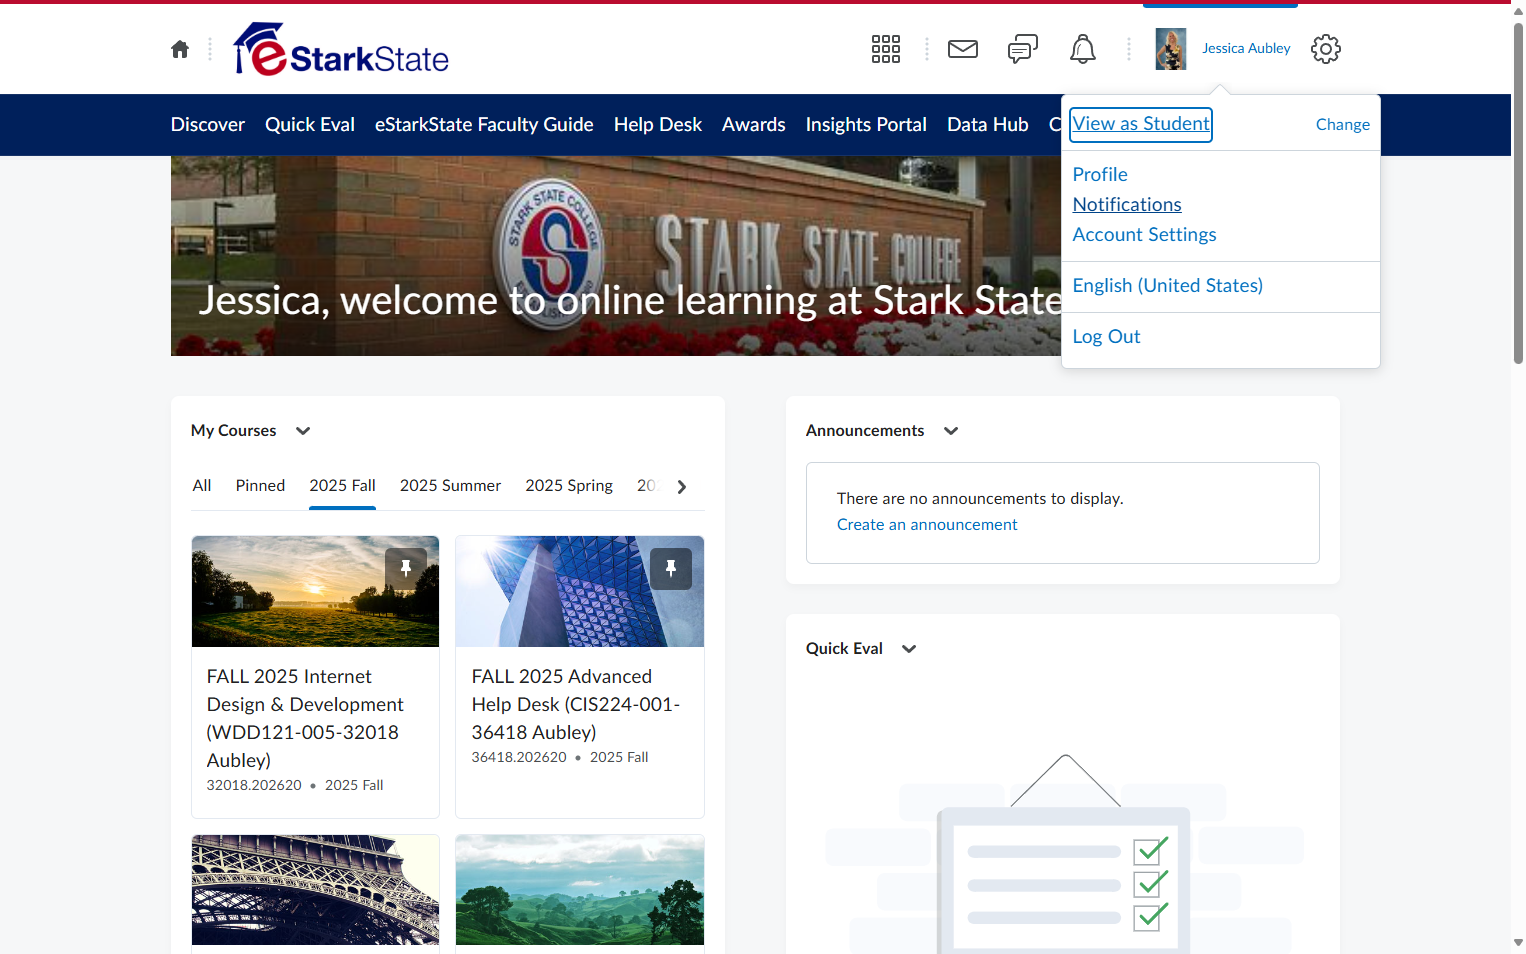The width and height of the screenshot is (1526, 954).
Task: Open Profile from user menu
Action: [1100, 175]
